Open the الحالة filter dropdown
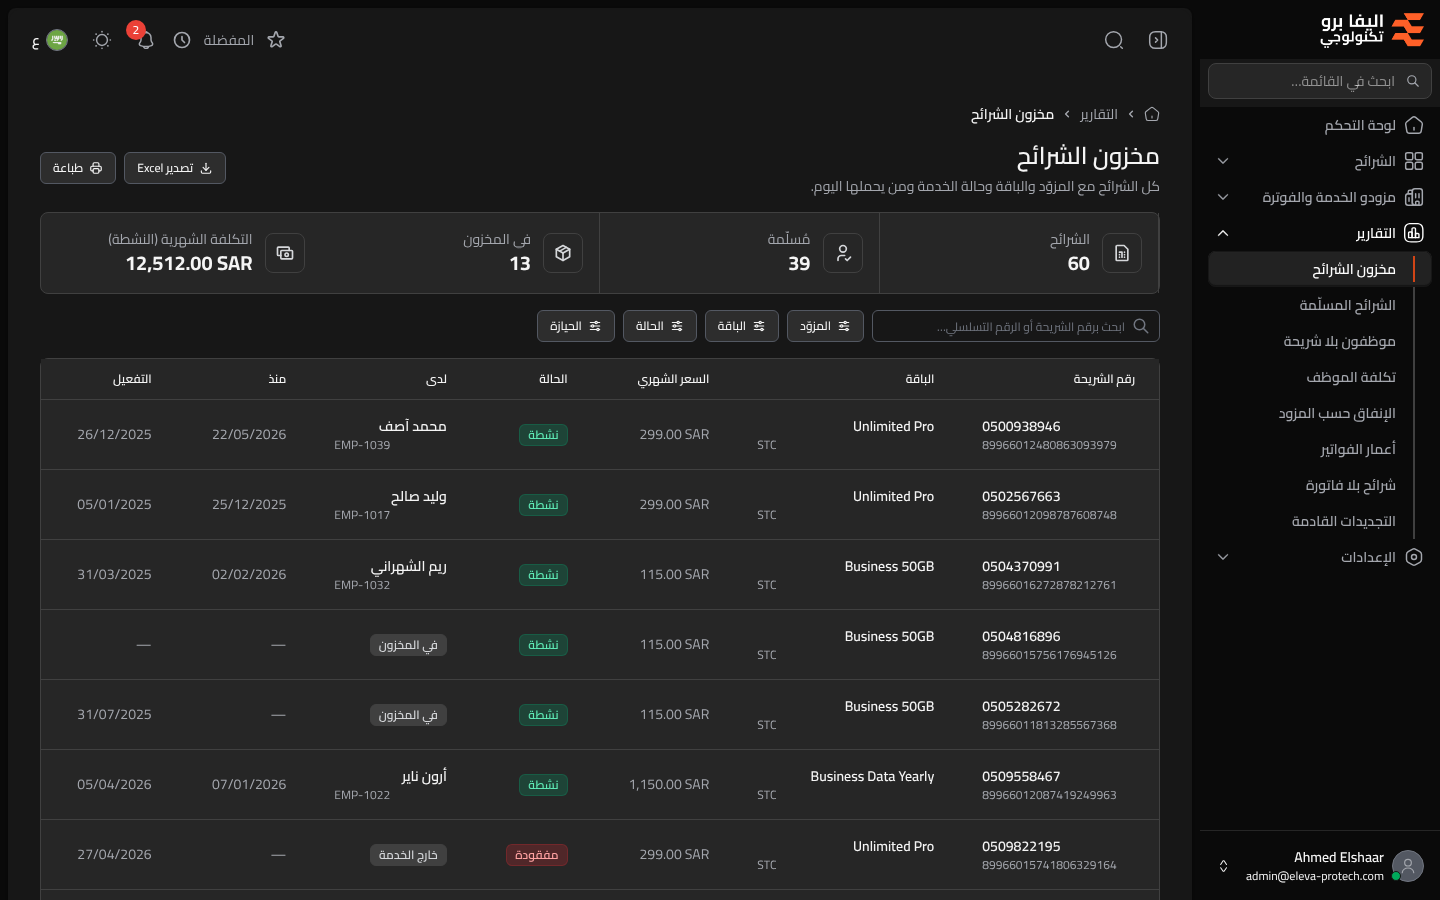The height and width of the screenshot is (900, 1440). click(660, 326)
